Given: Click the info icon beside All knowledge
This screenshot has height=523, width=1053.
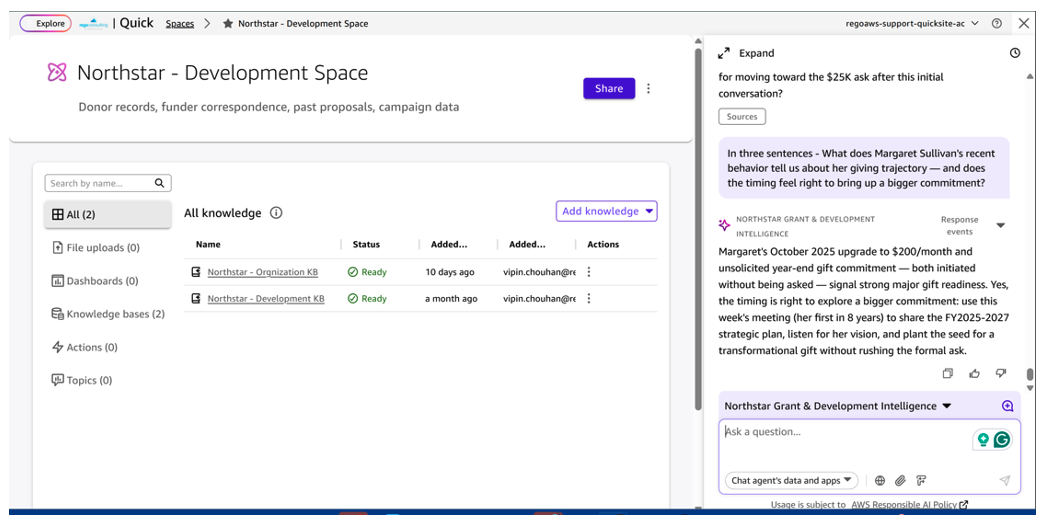Looking at the screenshot, I should (x=276, y=213).
